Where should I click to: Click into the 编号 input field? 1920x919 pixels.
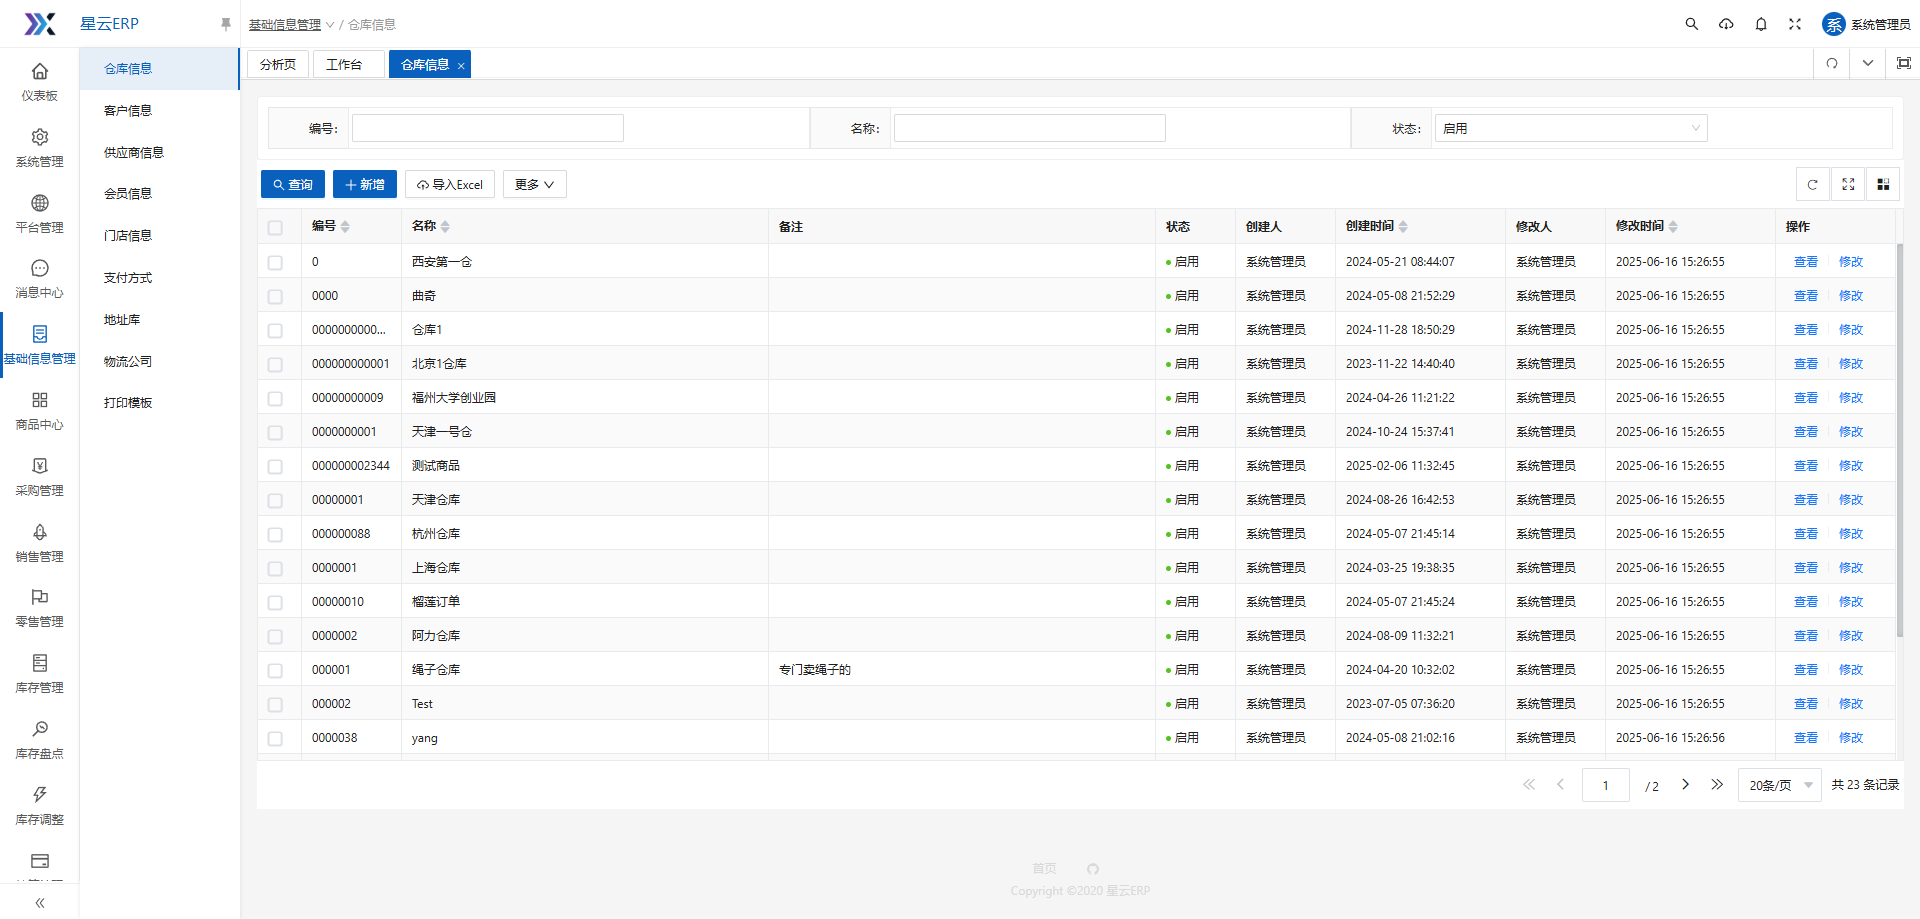487,128
